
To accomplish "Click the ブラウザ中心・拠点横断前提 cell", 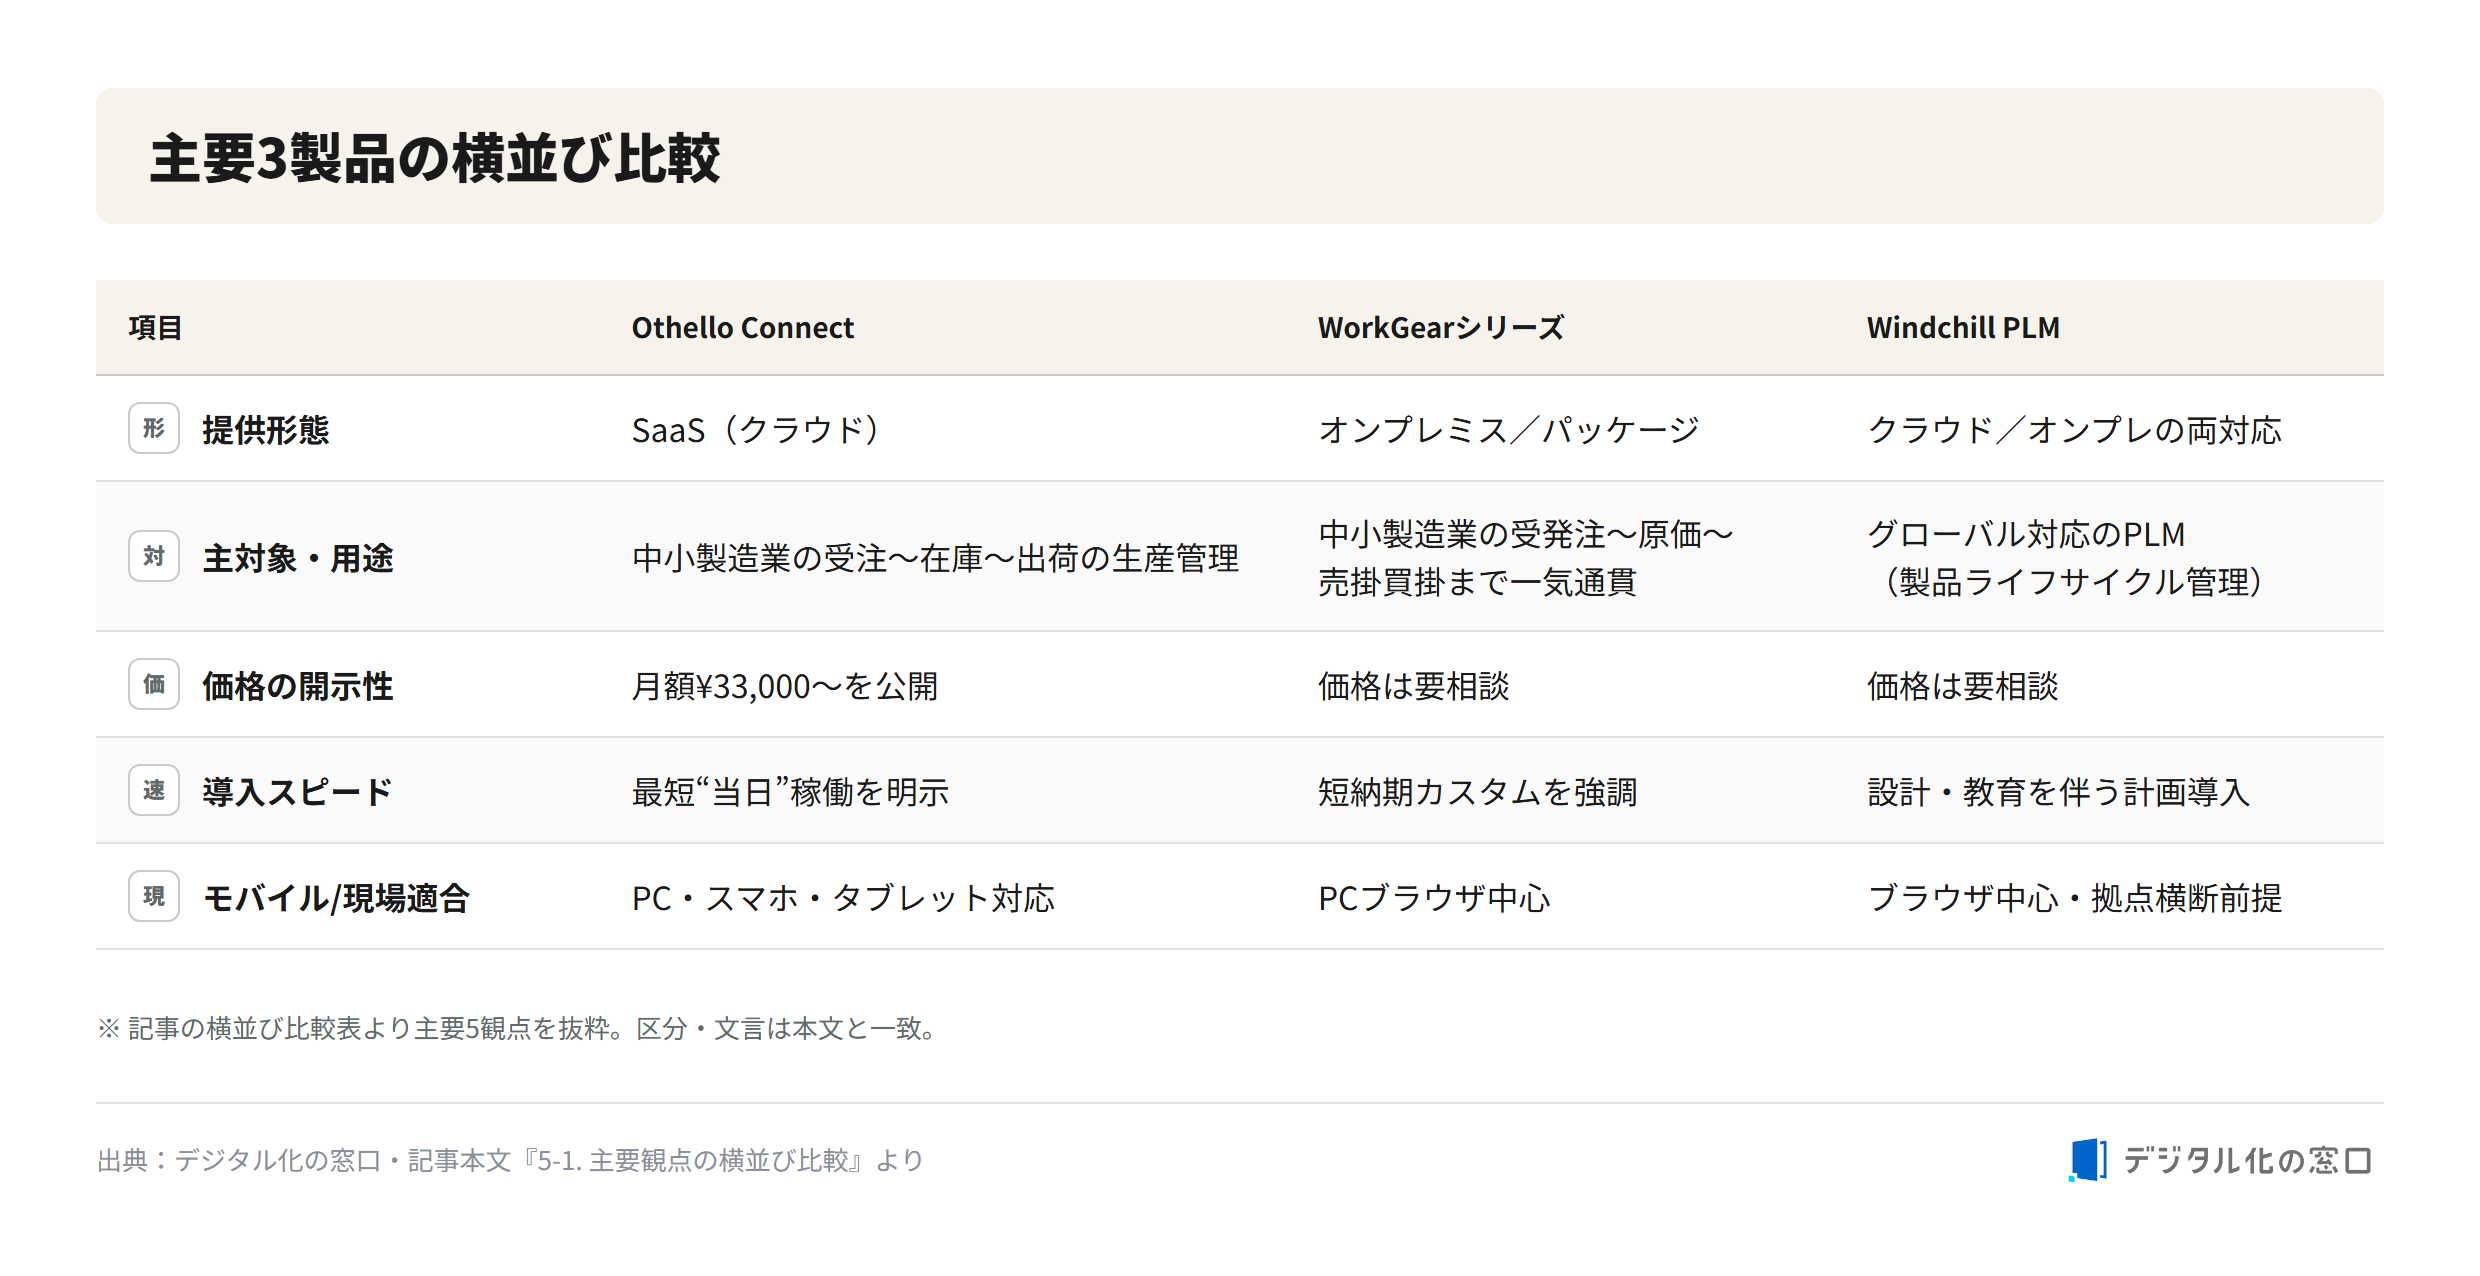I will point(2075,898).
